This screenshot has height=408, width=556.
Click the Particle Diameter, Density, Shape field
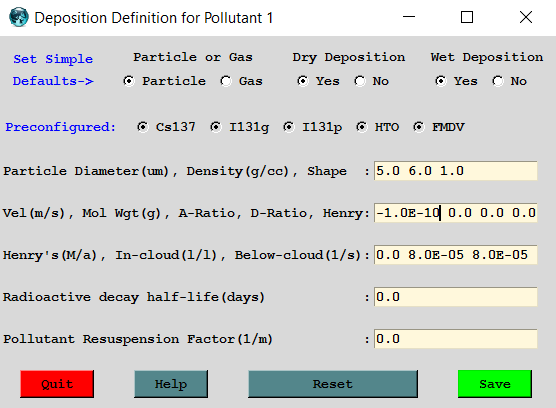[456, 171]
